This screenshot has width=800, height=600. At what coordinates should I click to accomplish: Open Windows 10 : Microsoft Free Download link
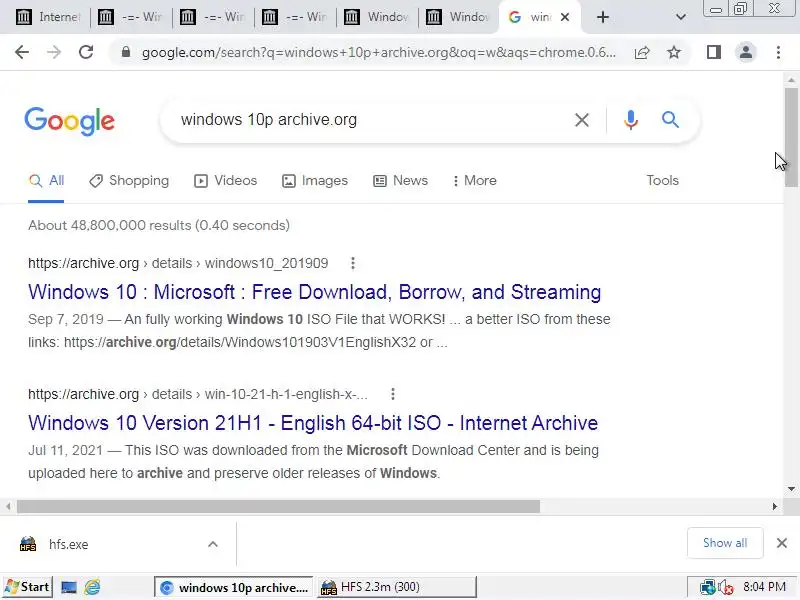(x=314, y=292)
